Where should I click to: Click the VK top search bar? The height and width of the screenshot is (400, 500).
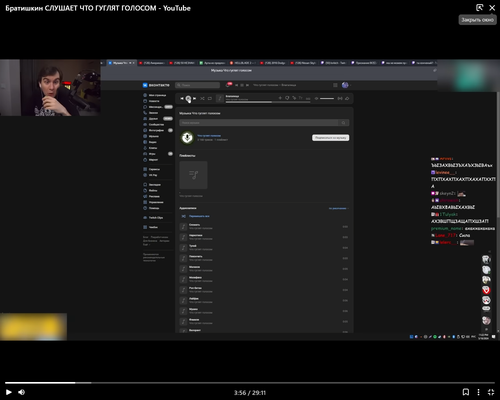(198, 85)
